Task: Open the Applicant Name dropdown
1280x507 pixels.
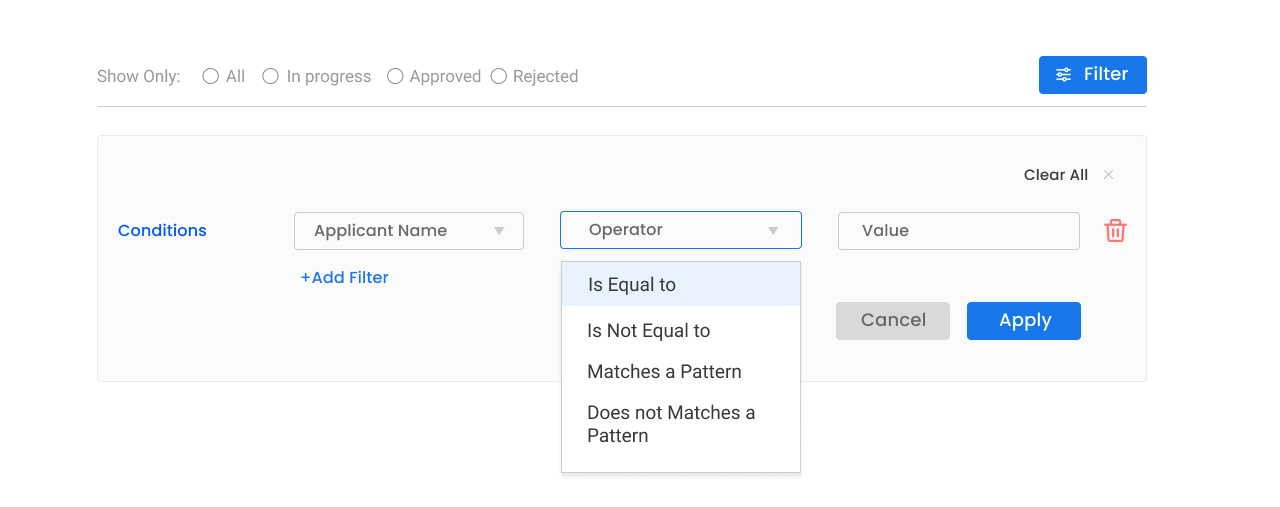Action: coord(408,231)
